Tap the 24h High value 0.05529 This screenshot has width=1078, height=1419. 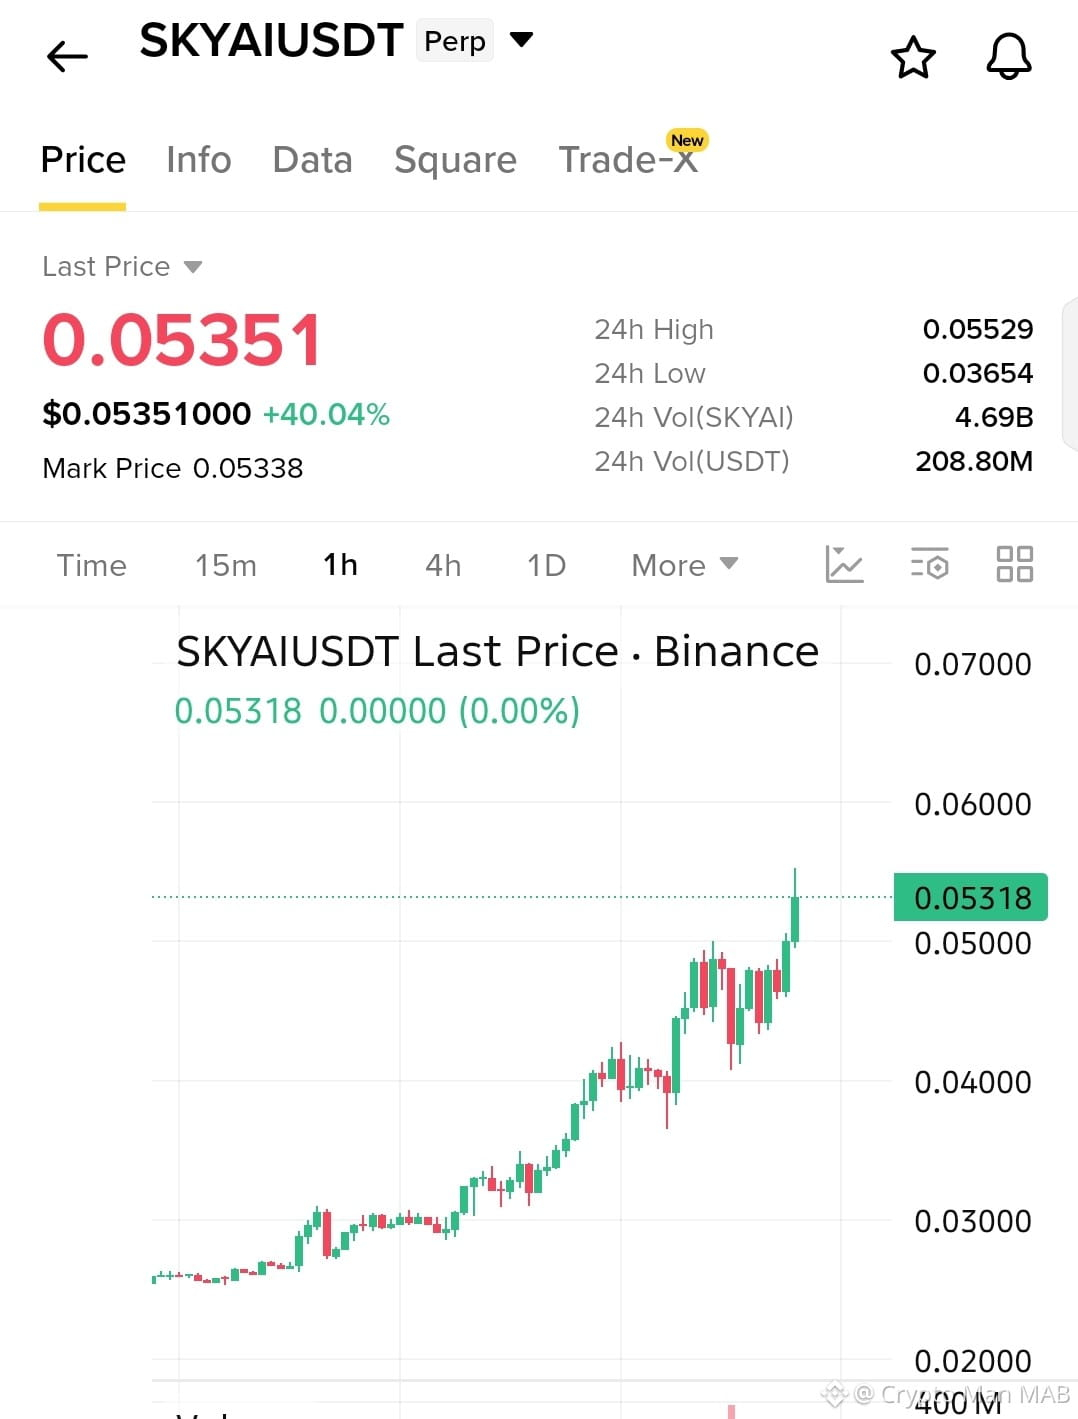point(977,329)
